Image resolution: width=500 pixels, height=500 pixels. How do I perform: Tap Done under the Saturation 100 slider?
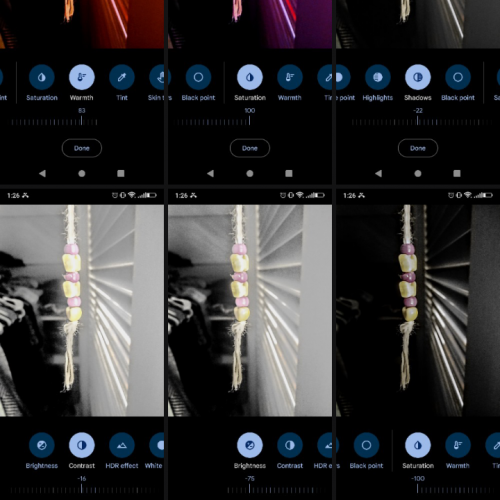pos(250,148)
